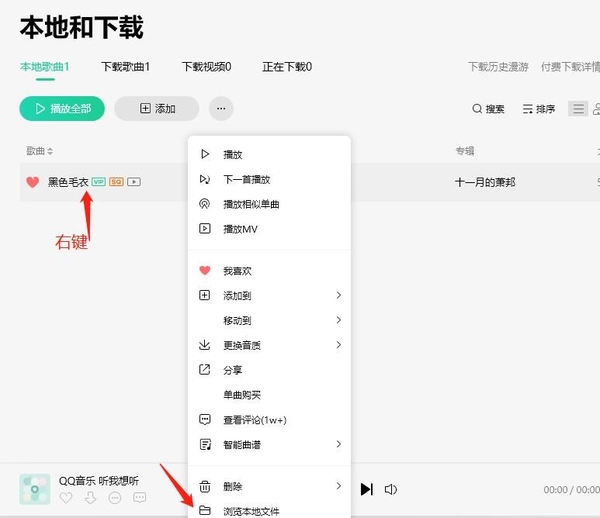The width and height of the screenshot is (600, 518).
Task: Click the red heart beside 黑色毛衣
Action: tap(32, 182)
